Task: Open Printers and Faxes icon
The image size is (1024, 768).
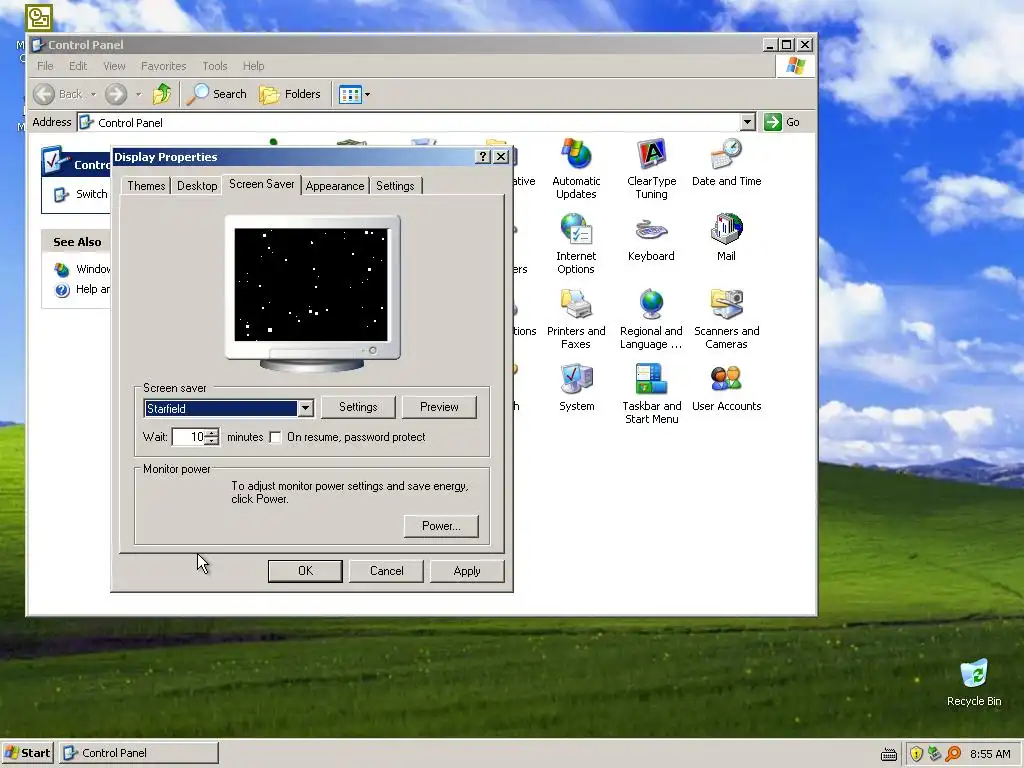Action: tap(576, 304)
